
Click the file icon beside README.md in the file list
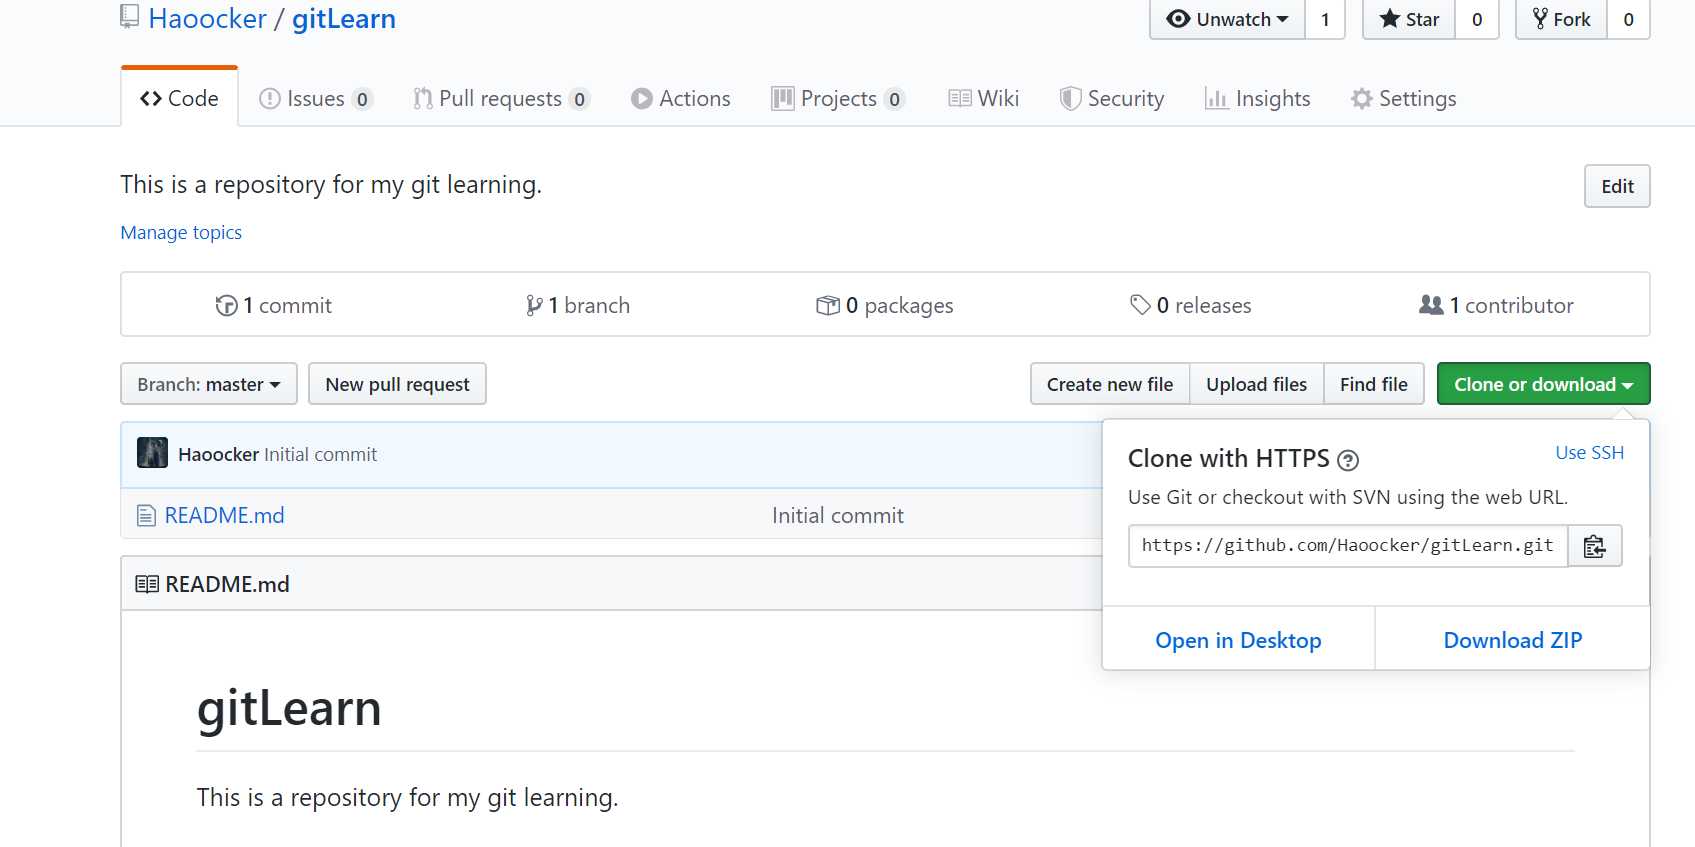coord(146,516)
